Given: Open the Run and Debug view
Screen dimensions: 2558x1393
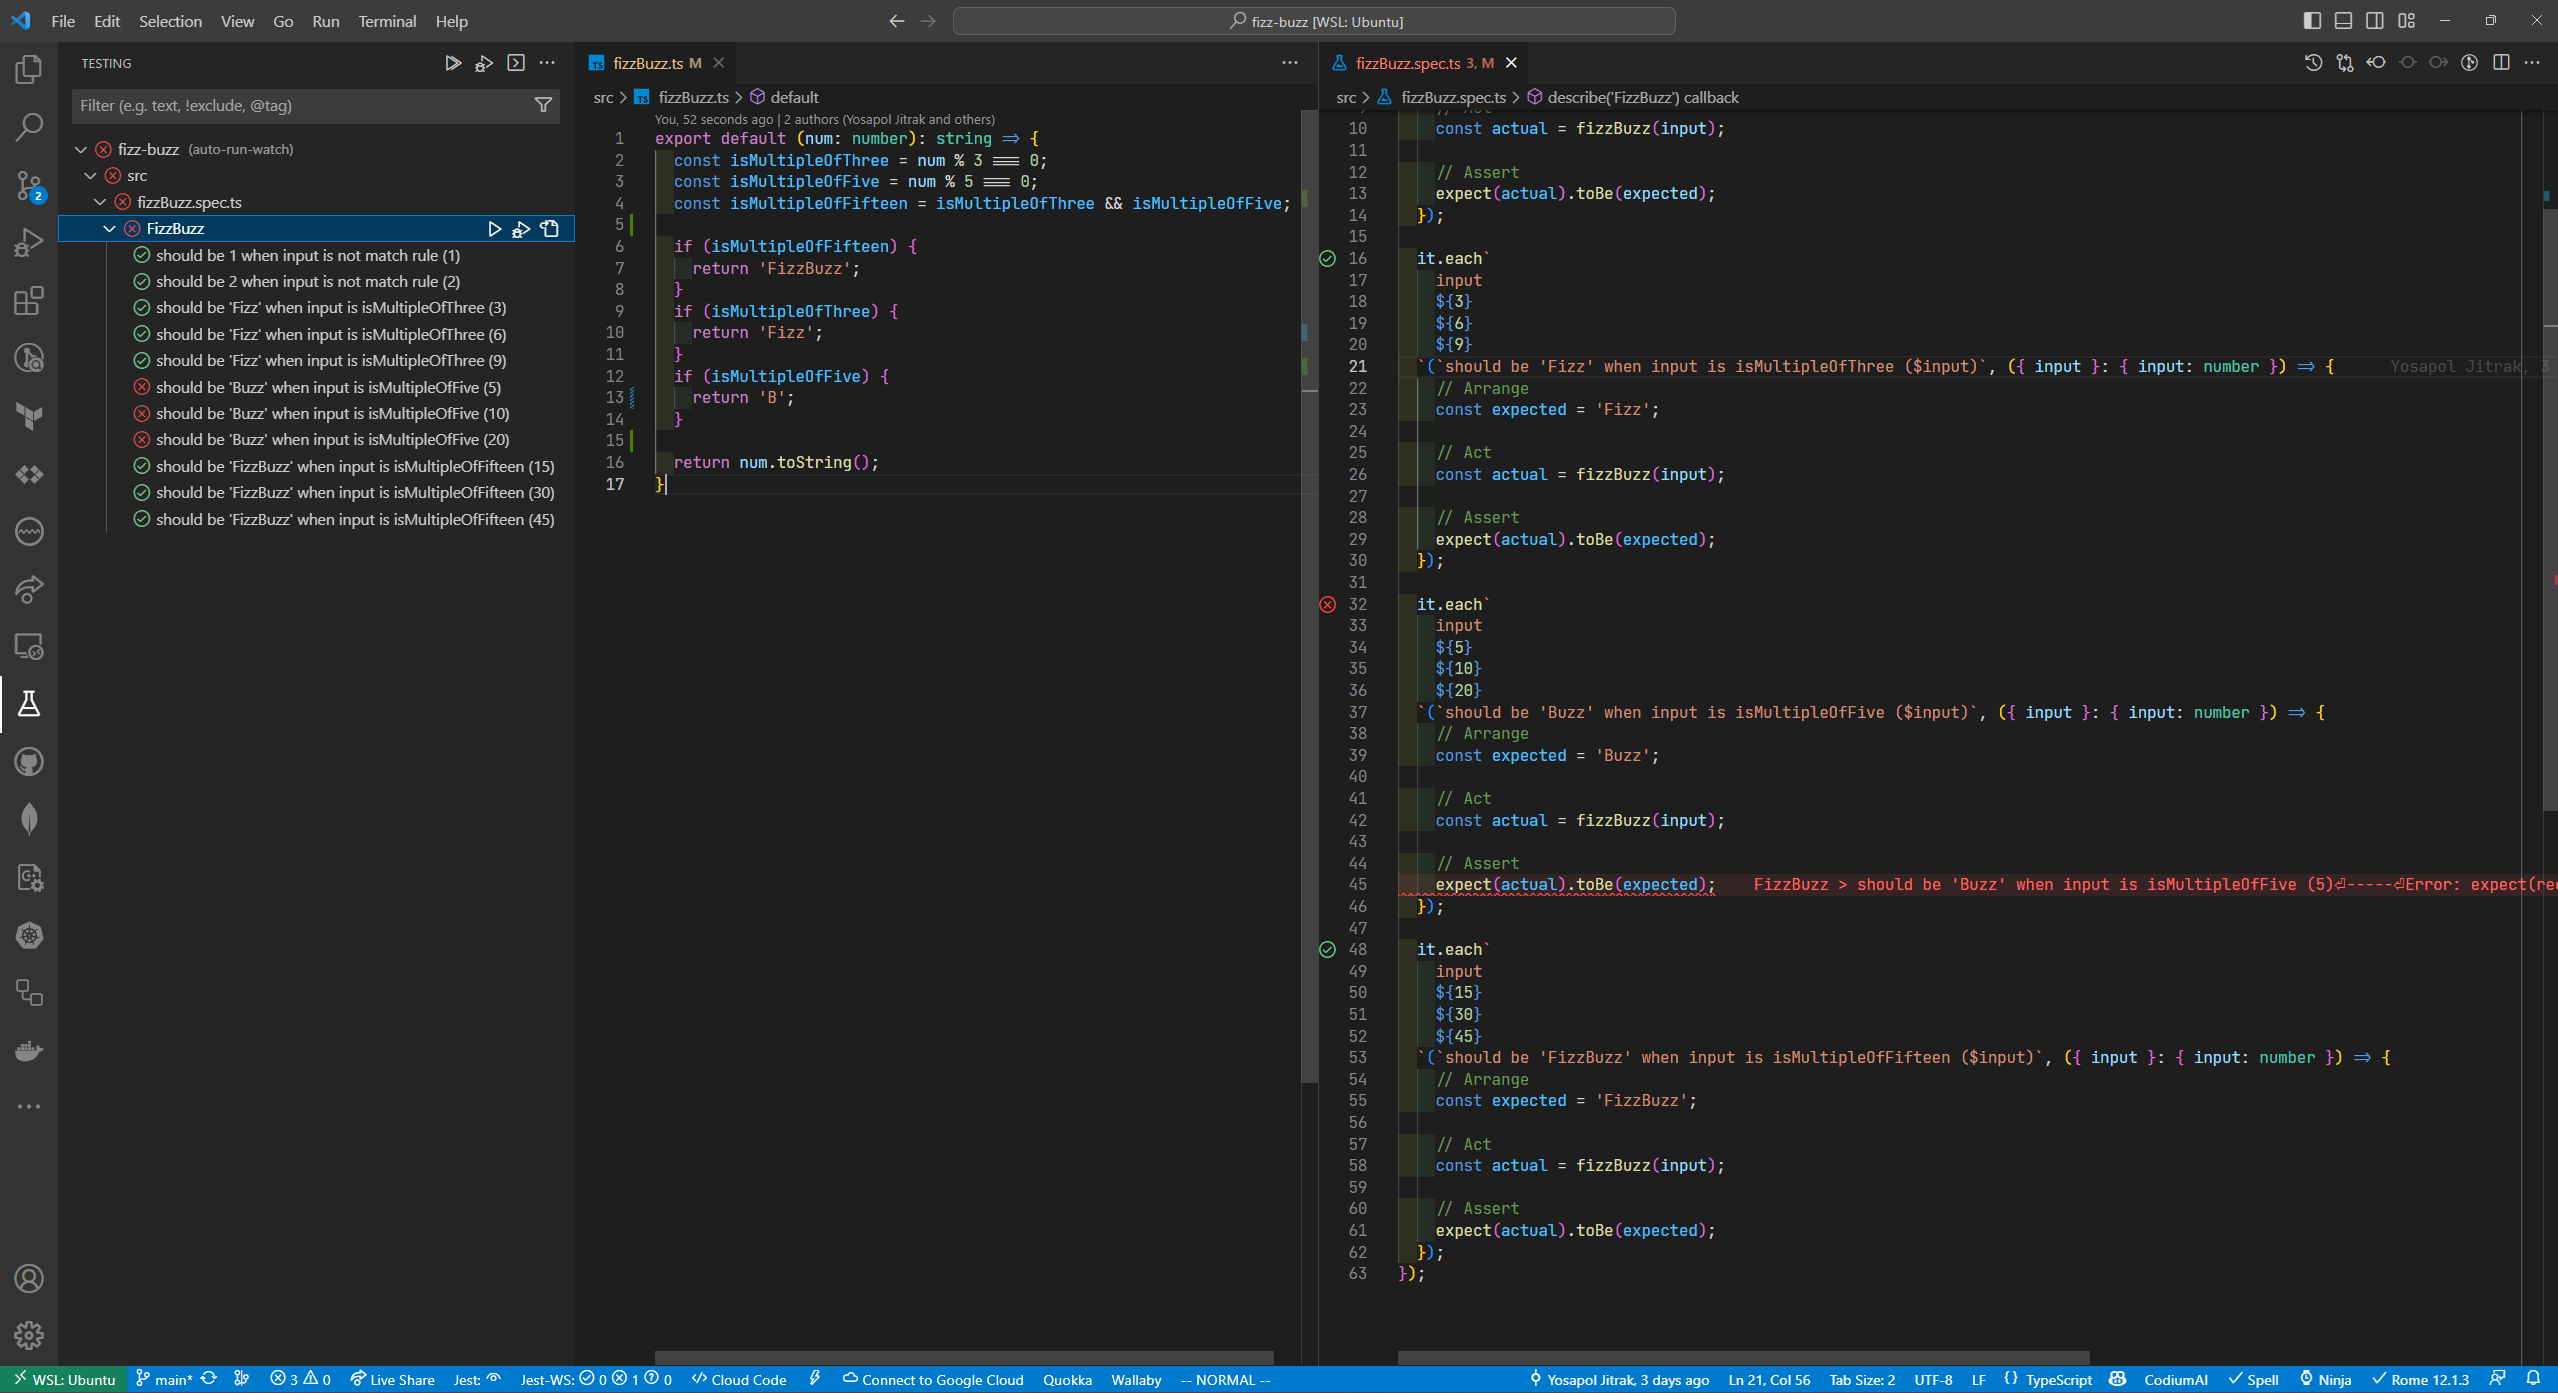Looking at the screenshot, I should [x=29, y=240].
